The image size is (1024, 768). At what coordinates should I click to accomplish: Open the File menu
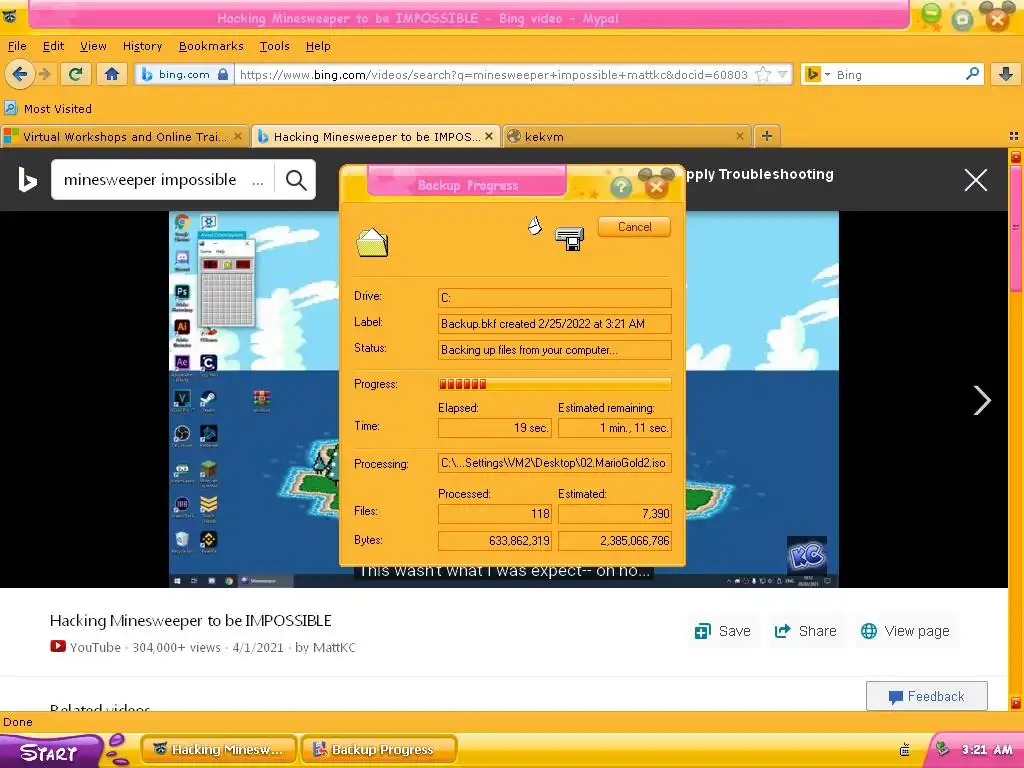coord(17,46)
